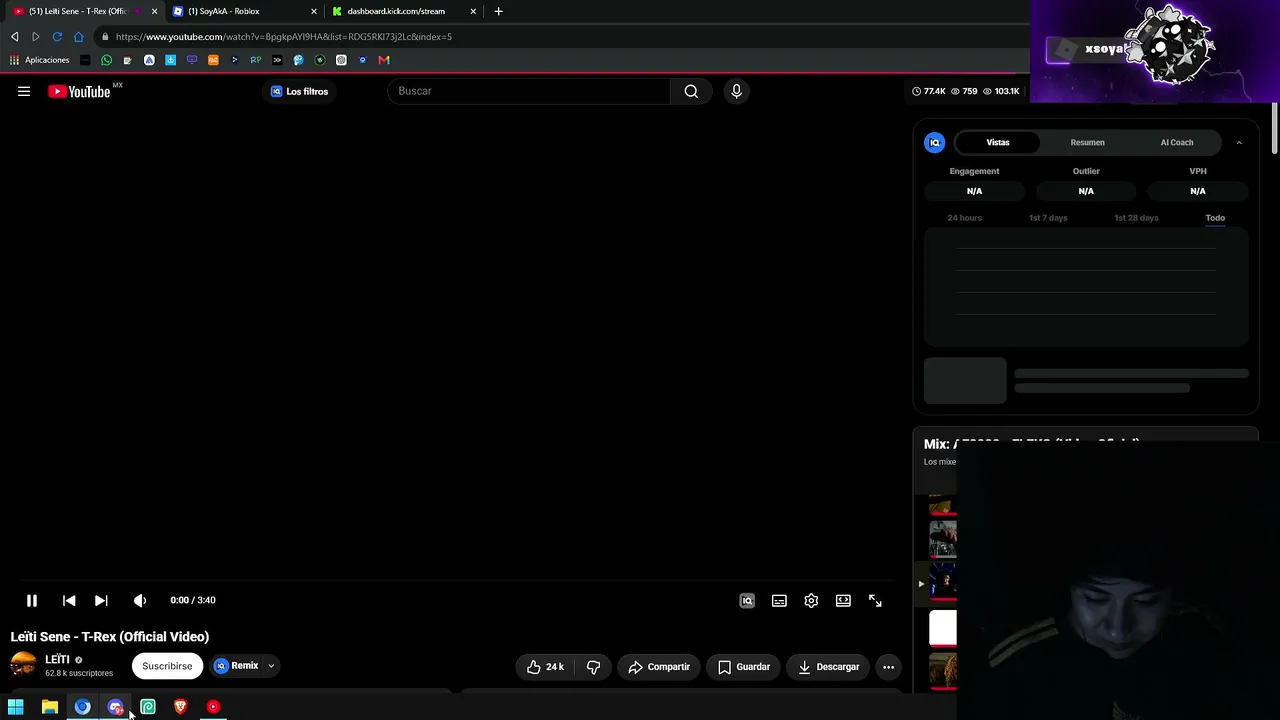1280x720 pixels.
Task: Open the vidIQ Los filtros button
Action: [x=299, y=91]
